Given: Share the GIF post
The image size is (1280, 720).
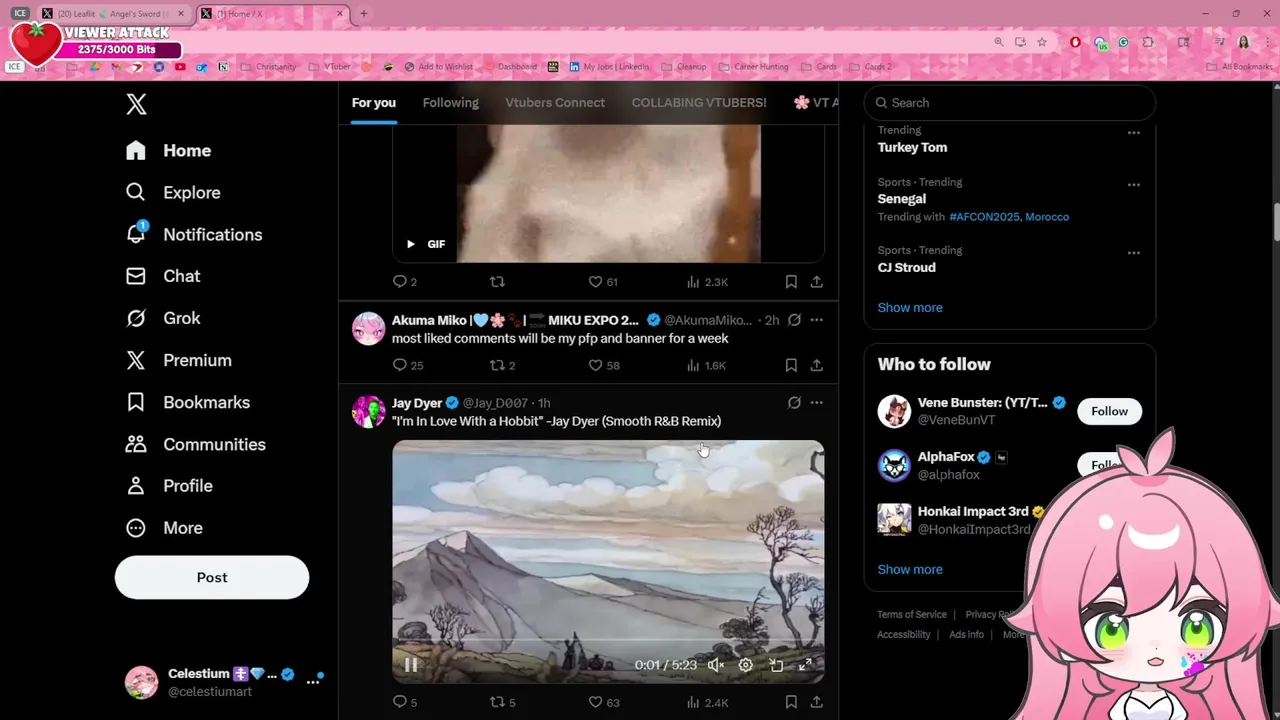Looking at the screenshot, I should 817,282.
